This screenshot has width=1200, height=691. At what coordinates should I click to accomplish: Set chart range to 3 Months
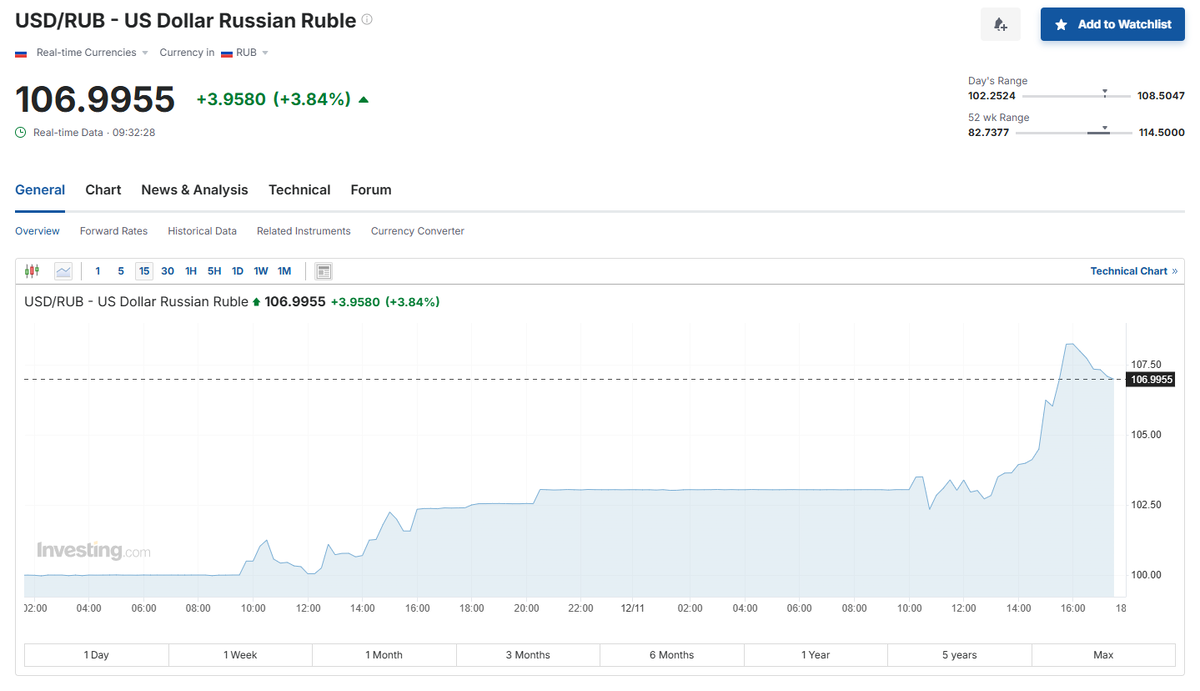[x=528, y=655]
